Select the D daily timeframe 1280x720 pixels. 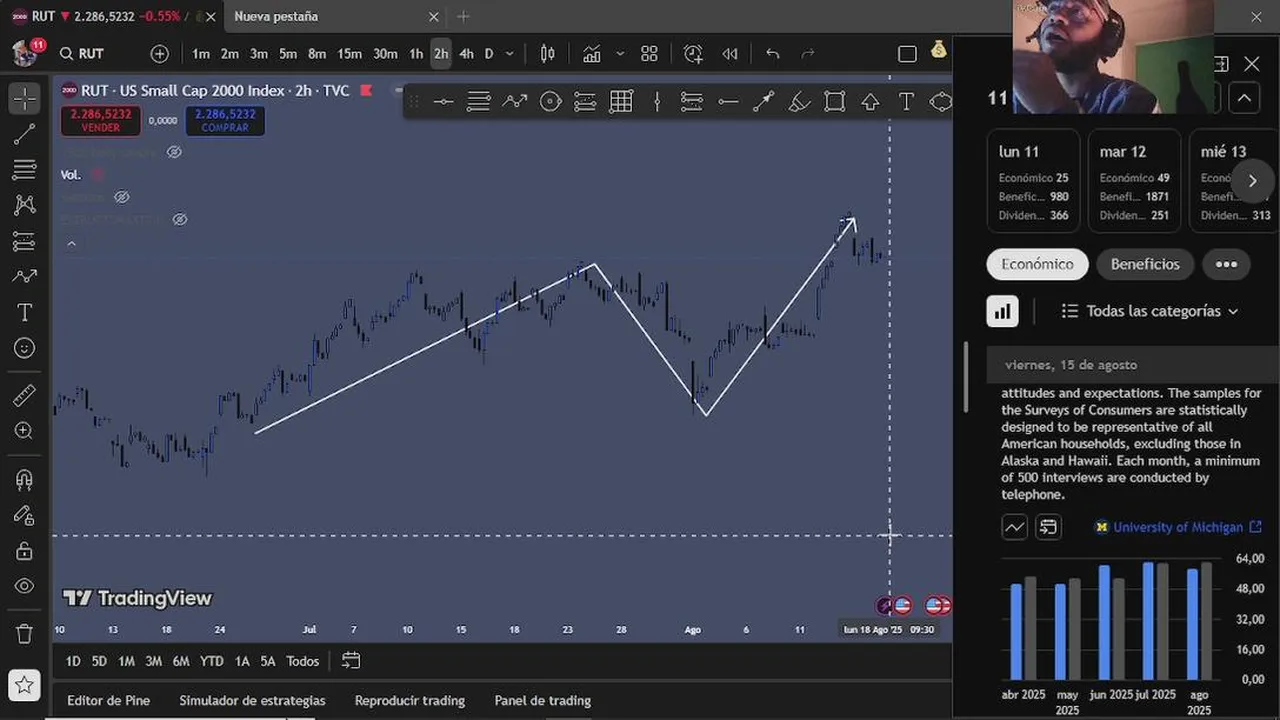(x=489, y=54)
